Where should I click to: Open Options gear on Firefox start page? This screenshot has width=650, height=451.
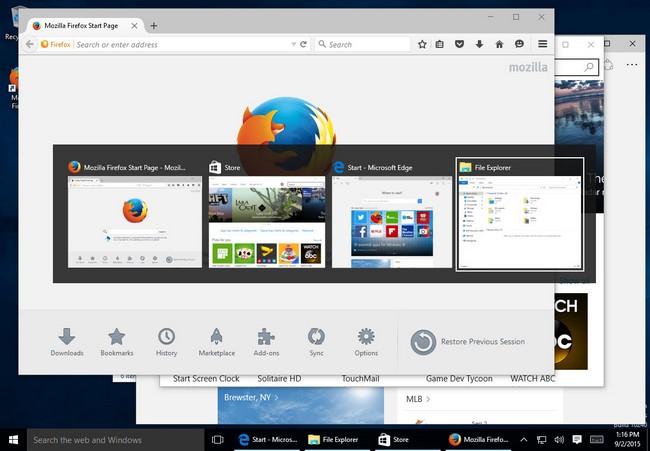click(x=366, y=342)
